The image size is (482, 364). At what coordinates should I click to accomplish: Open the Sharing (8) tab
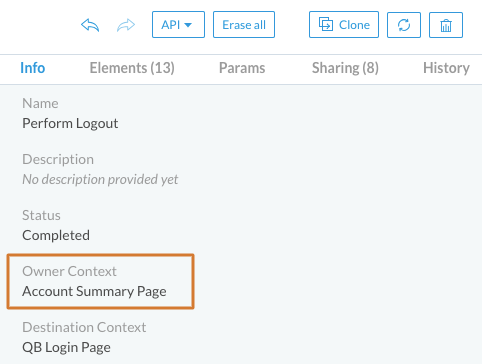[345, 68]
